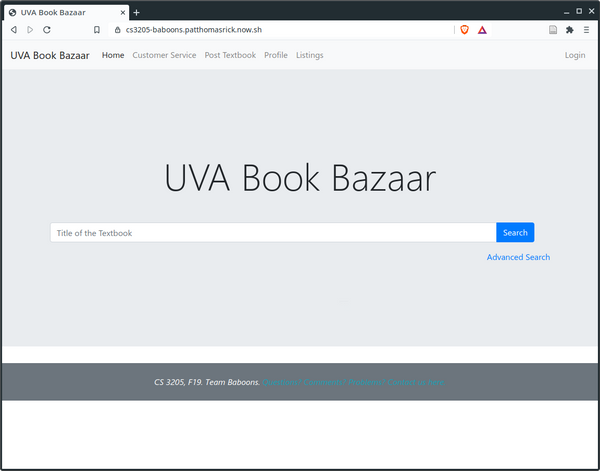
Task: Click the browser forward arrow
Action: pyautogui.click(x=30, y=30)
